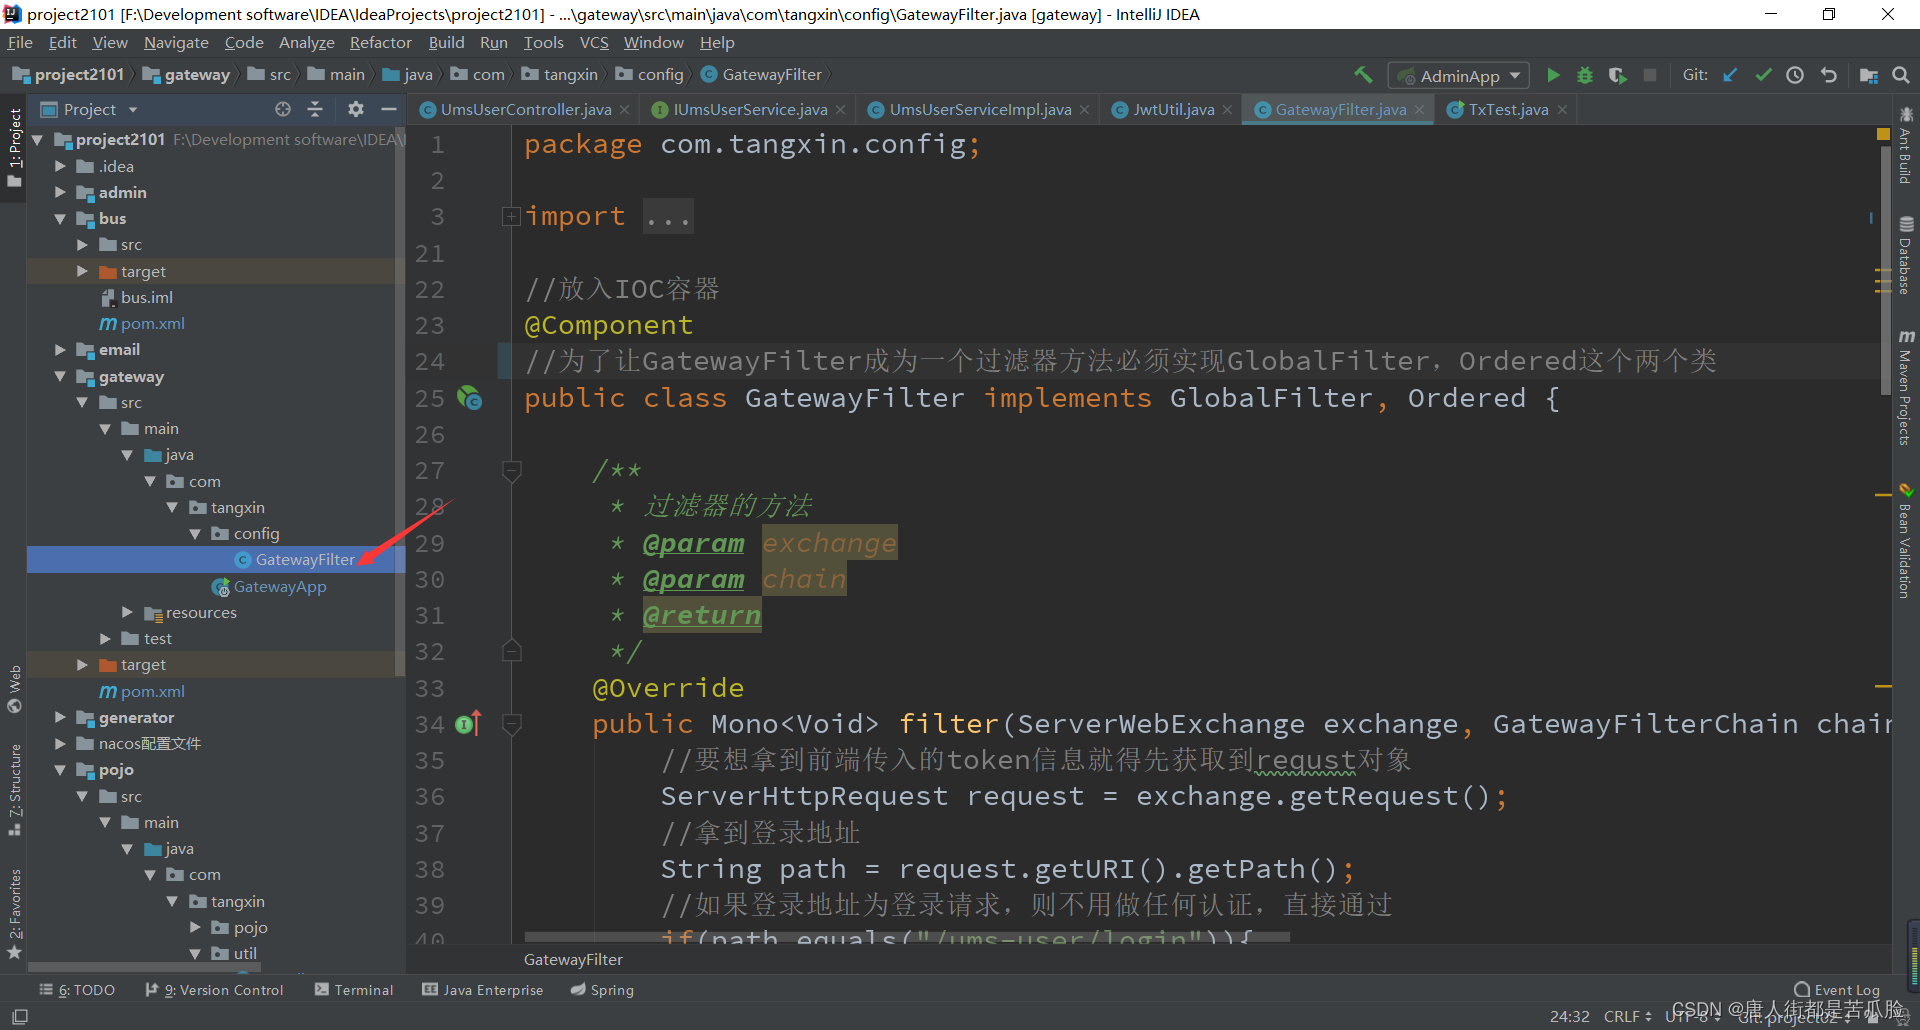Click the cursor position 24:32 in status bar

[x=1570, y=1016]
